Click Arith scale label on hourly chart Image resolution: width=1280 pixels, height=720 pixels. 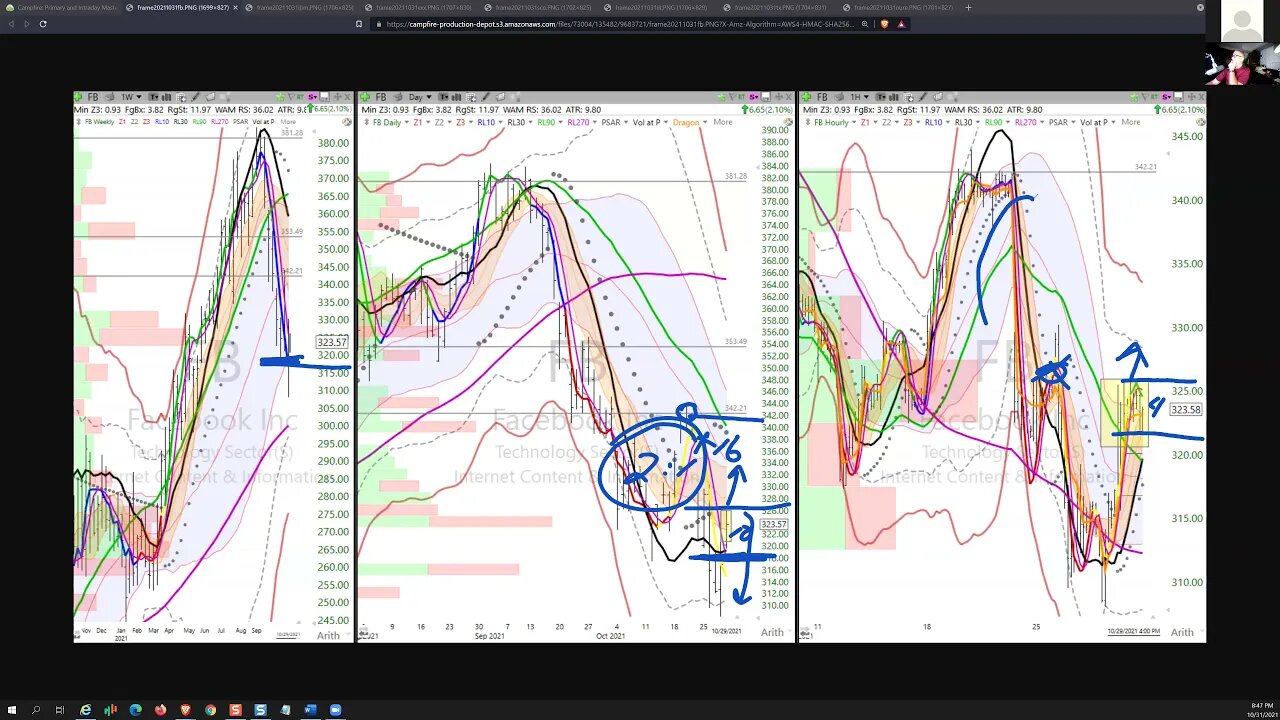click(1182, 632)
